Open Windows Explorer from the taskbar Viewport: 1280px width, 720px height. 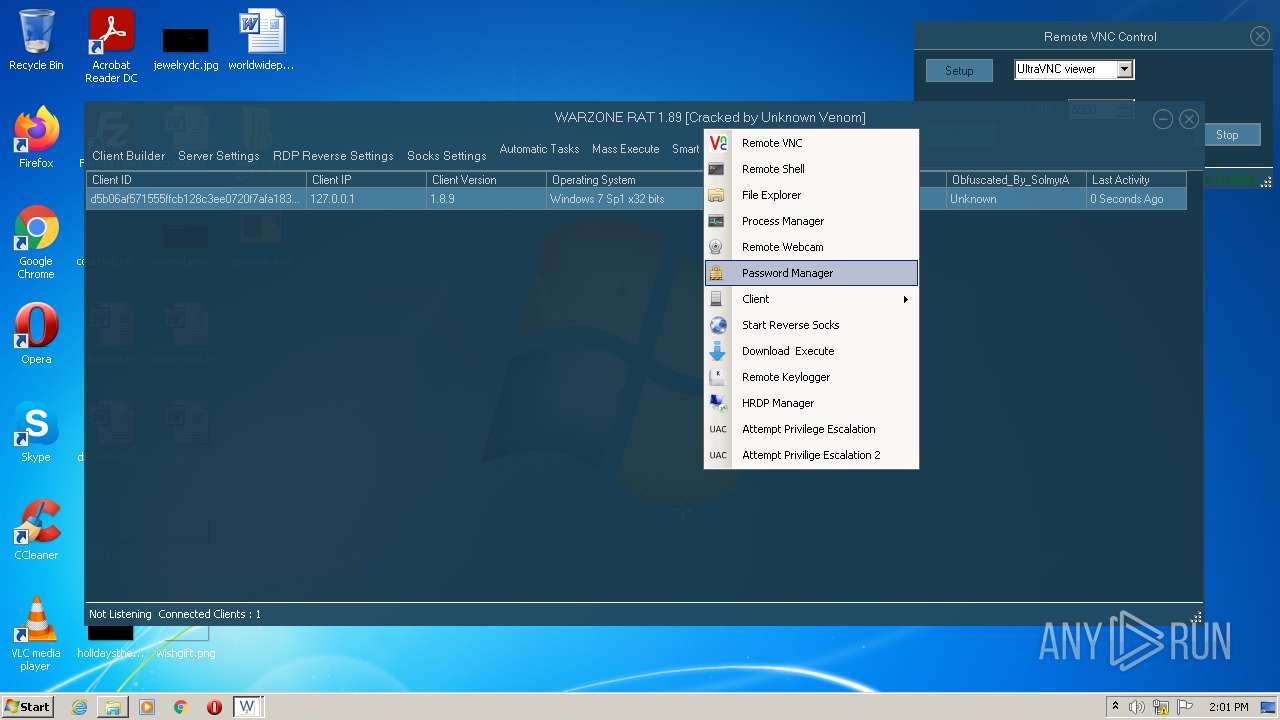(113, 707)
